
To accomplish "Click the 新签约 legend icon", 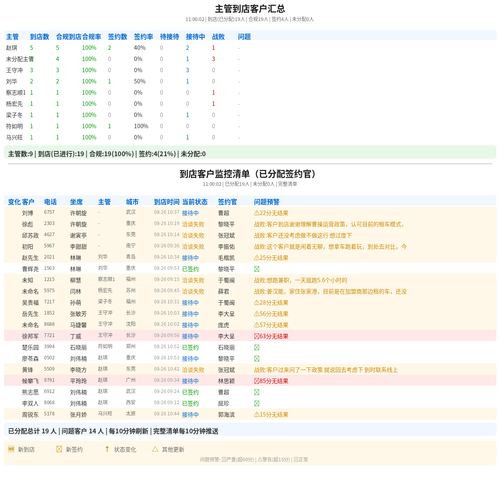I will pyautogui.click(x=59, y=449).
